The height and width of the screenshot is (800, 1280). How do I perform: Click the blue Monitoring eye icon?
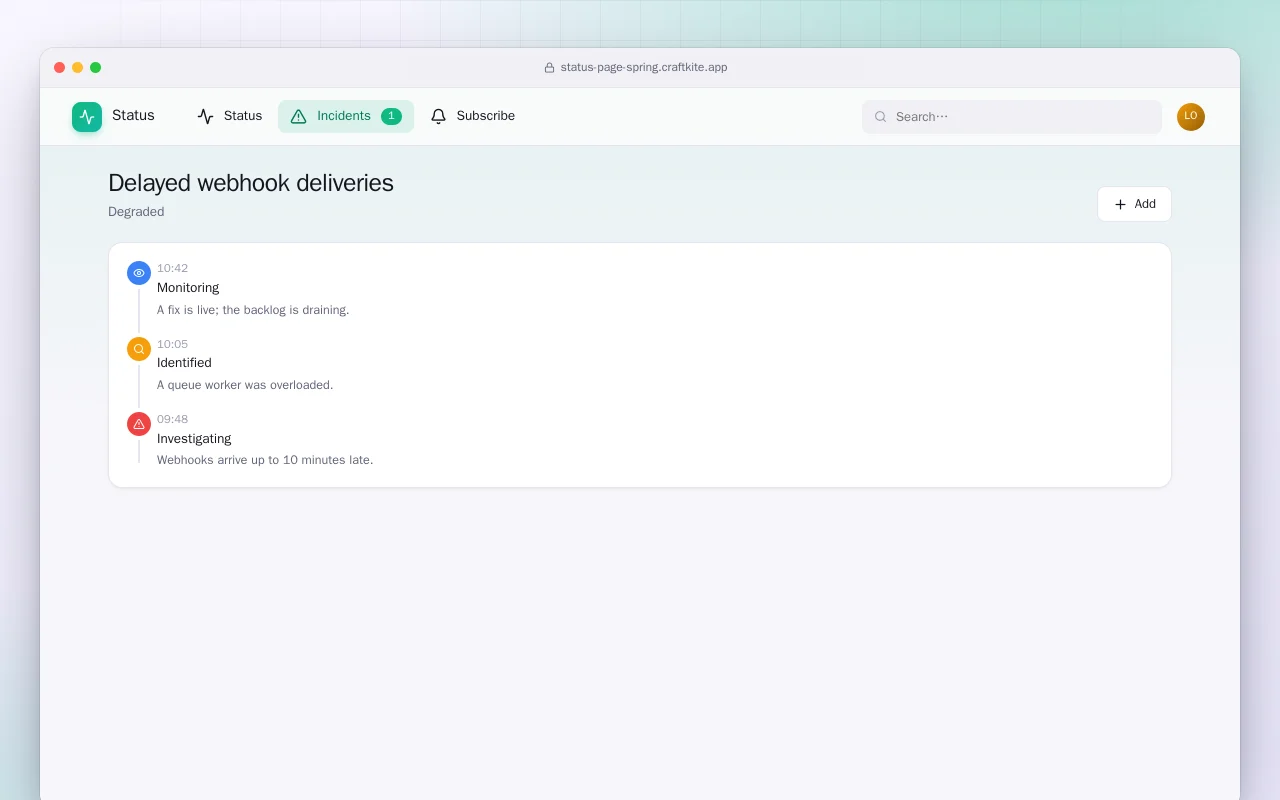(139, 273)
